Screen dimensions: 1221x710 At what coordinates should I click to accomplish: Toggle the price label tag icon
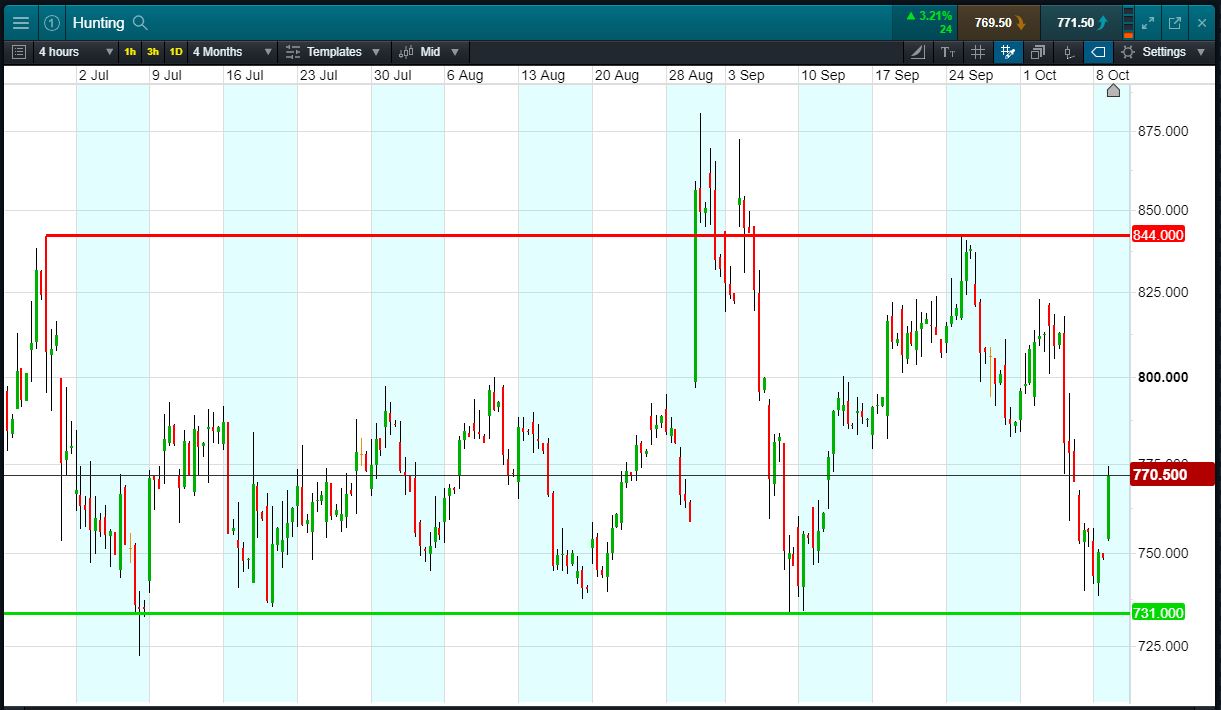coord(1098,52)
